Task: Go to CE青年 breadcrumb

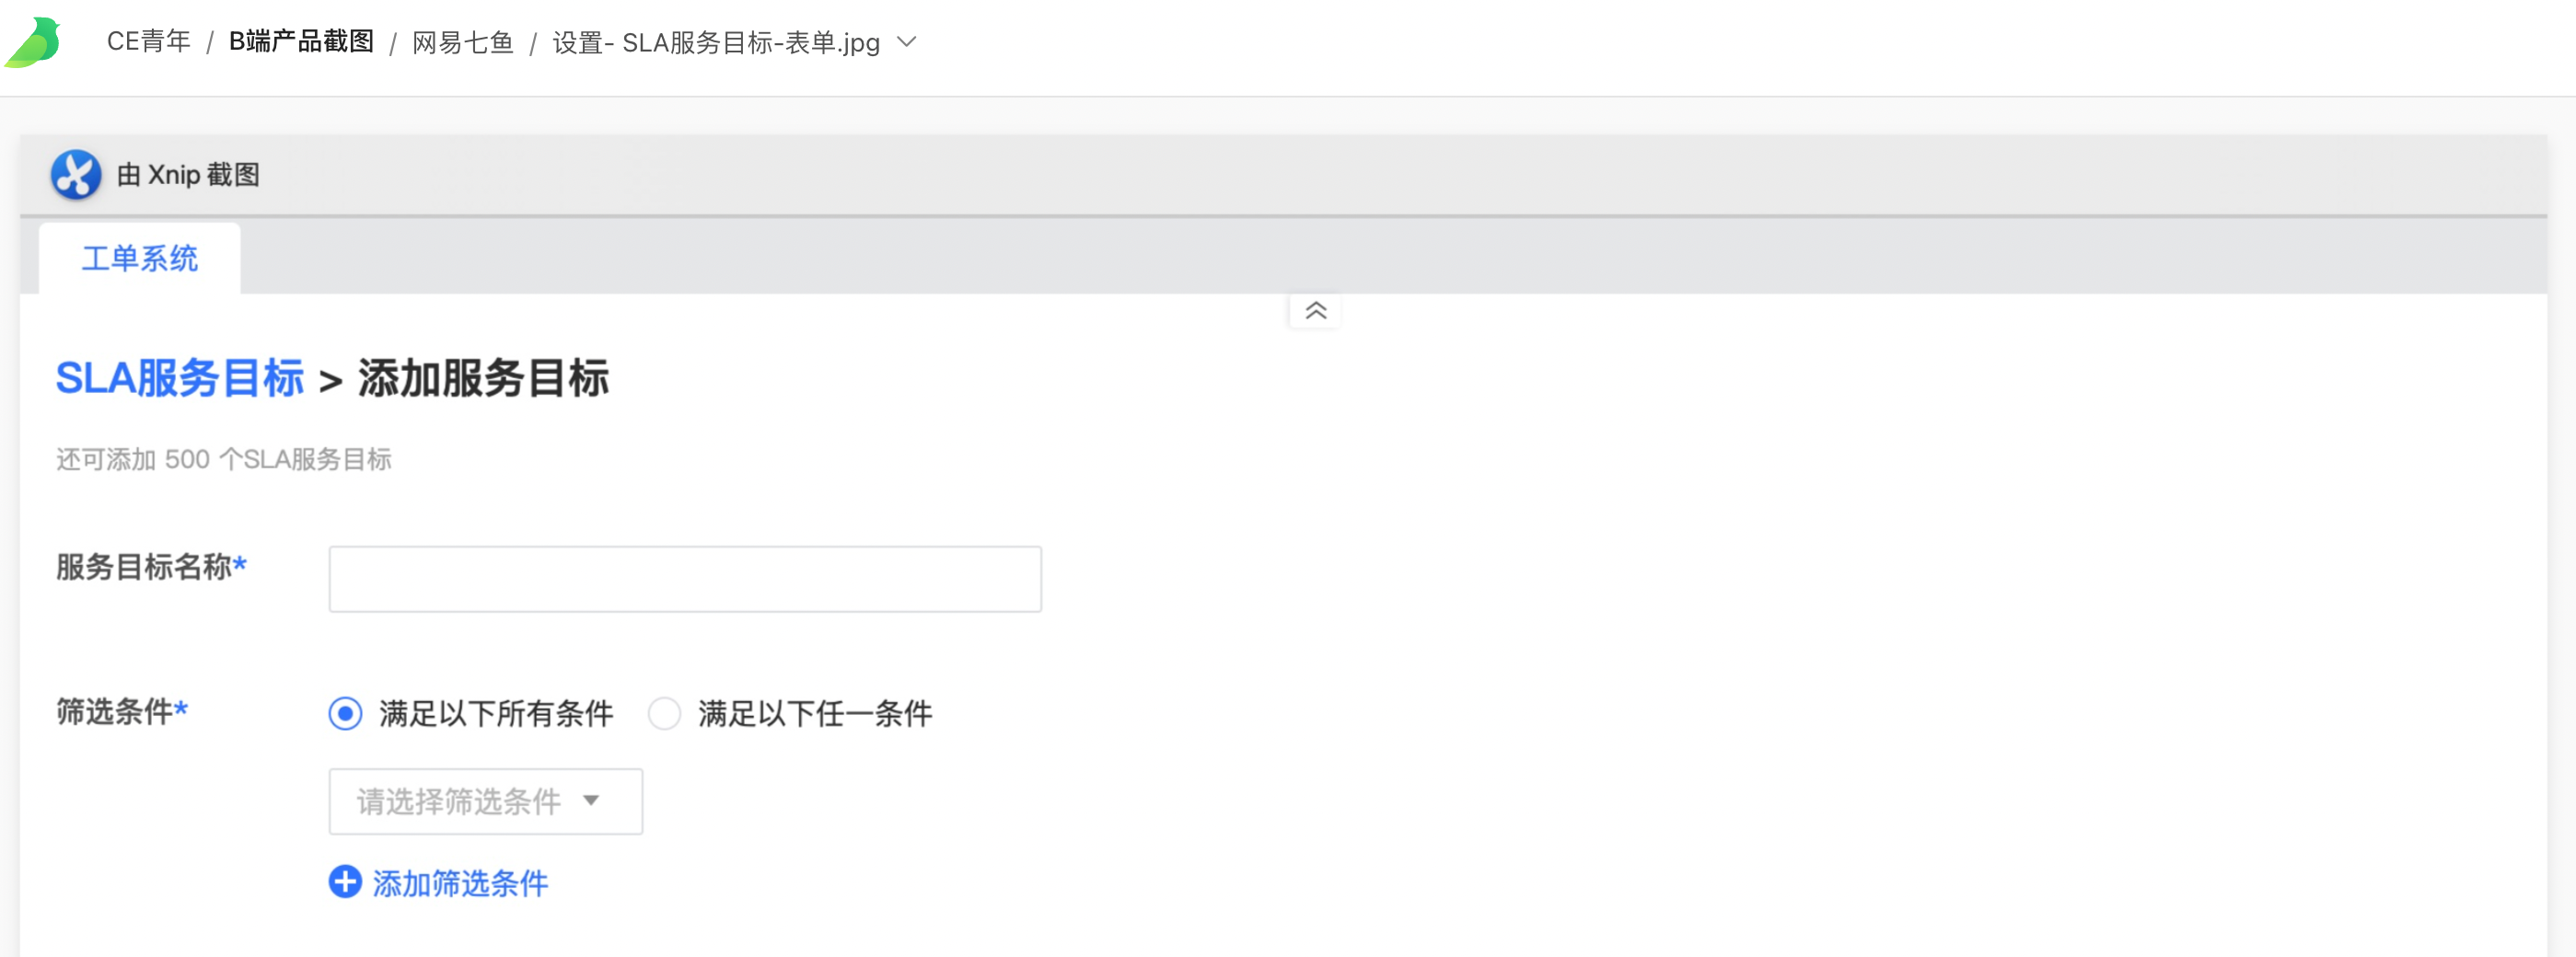Action: click(149, 42)
